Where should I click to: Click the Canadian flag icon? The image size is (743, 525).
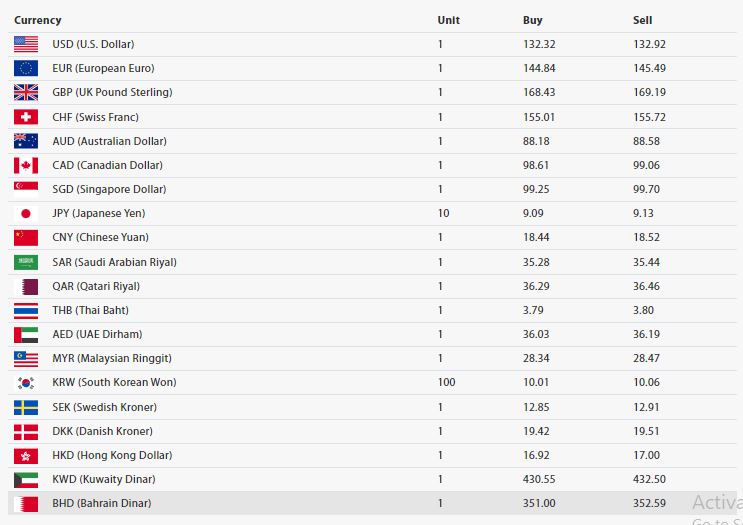[x=26, y=165]
